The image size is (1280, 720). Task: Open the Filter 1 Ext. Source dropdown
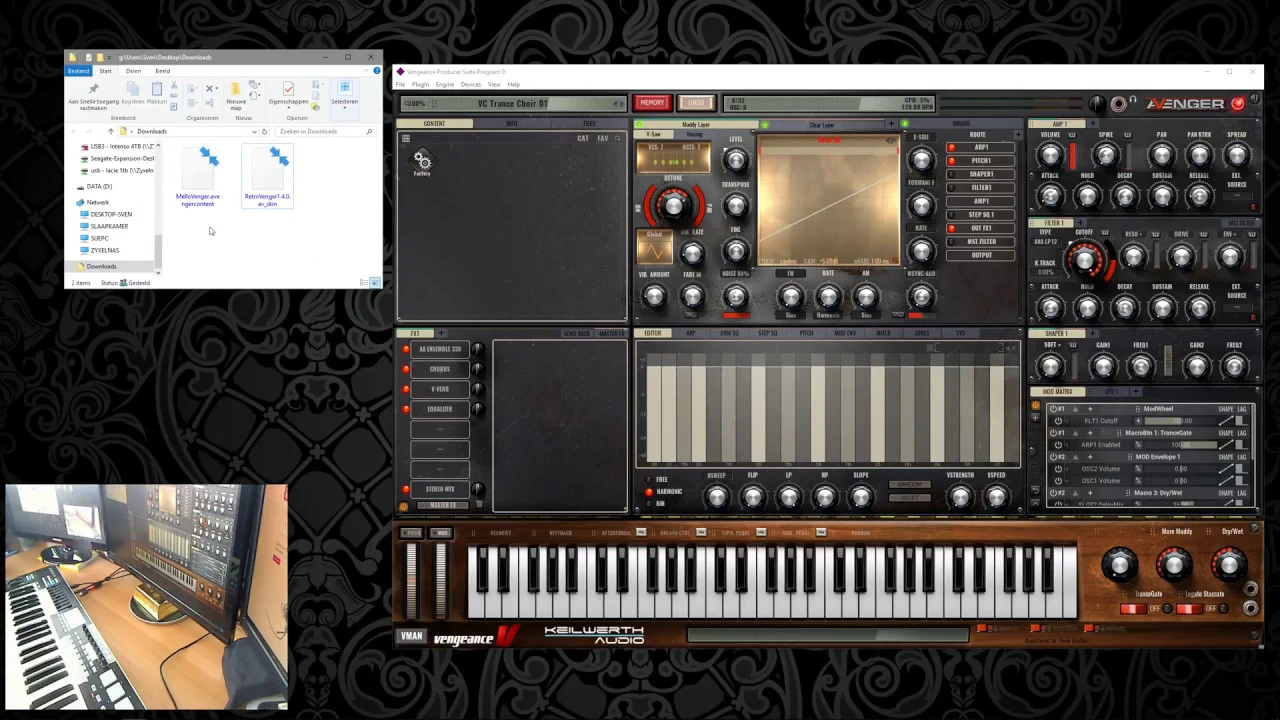(x=1237, y=308)
